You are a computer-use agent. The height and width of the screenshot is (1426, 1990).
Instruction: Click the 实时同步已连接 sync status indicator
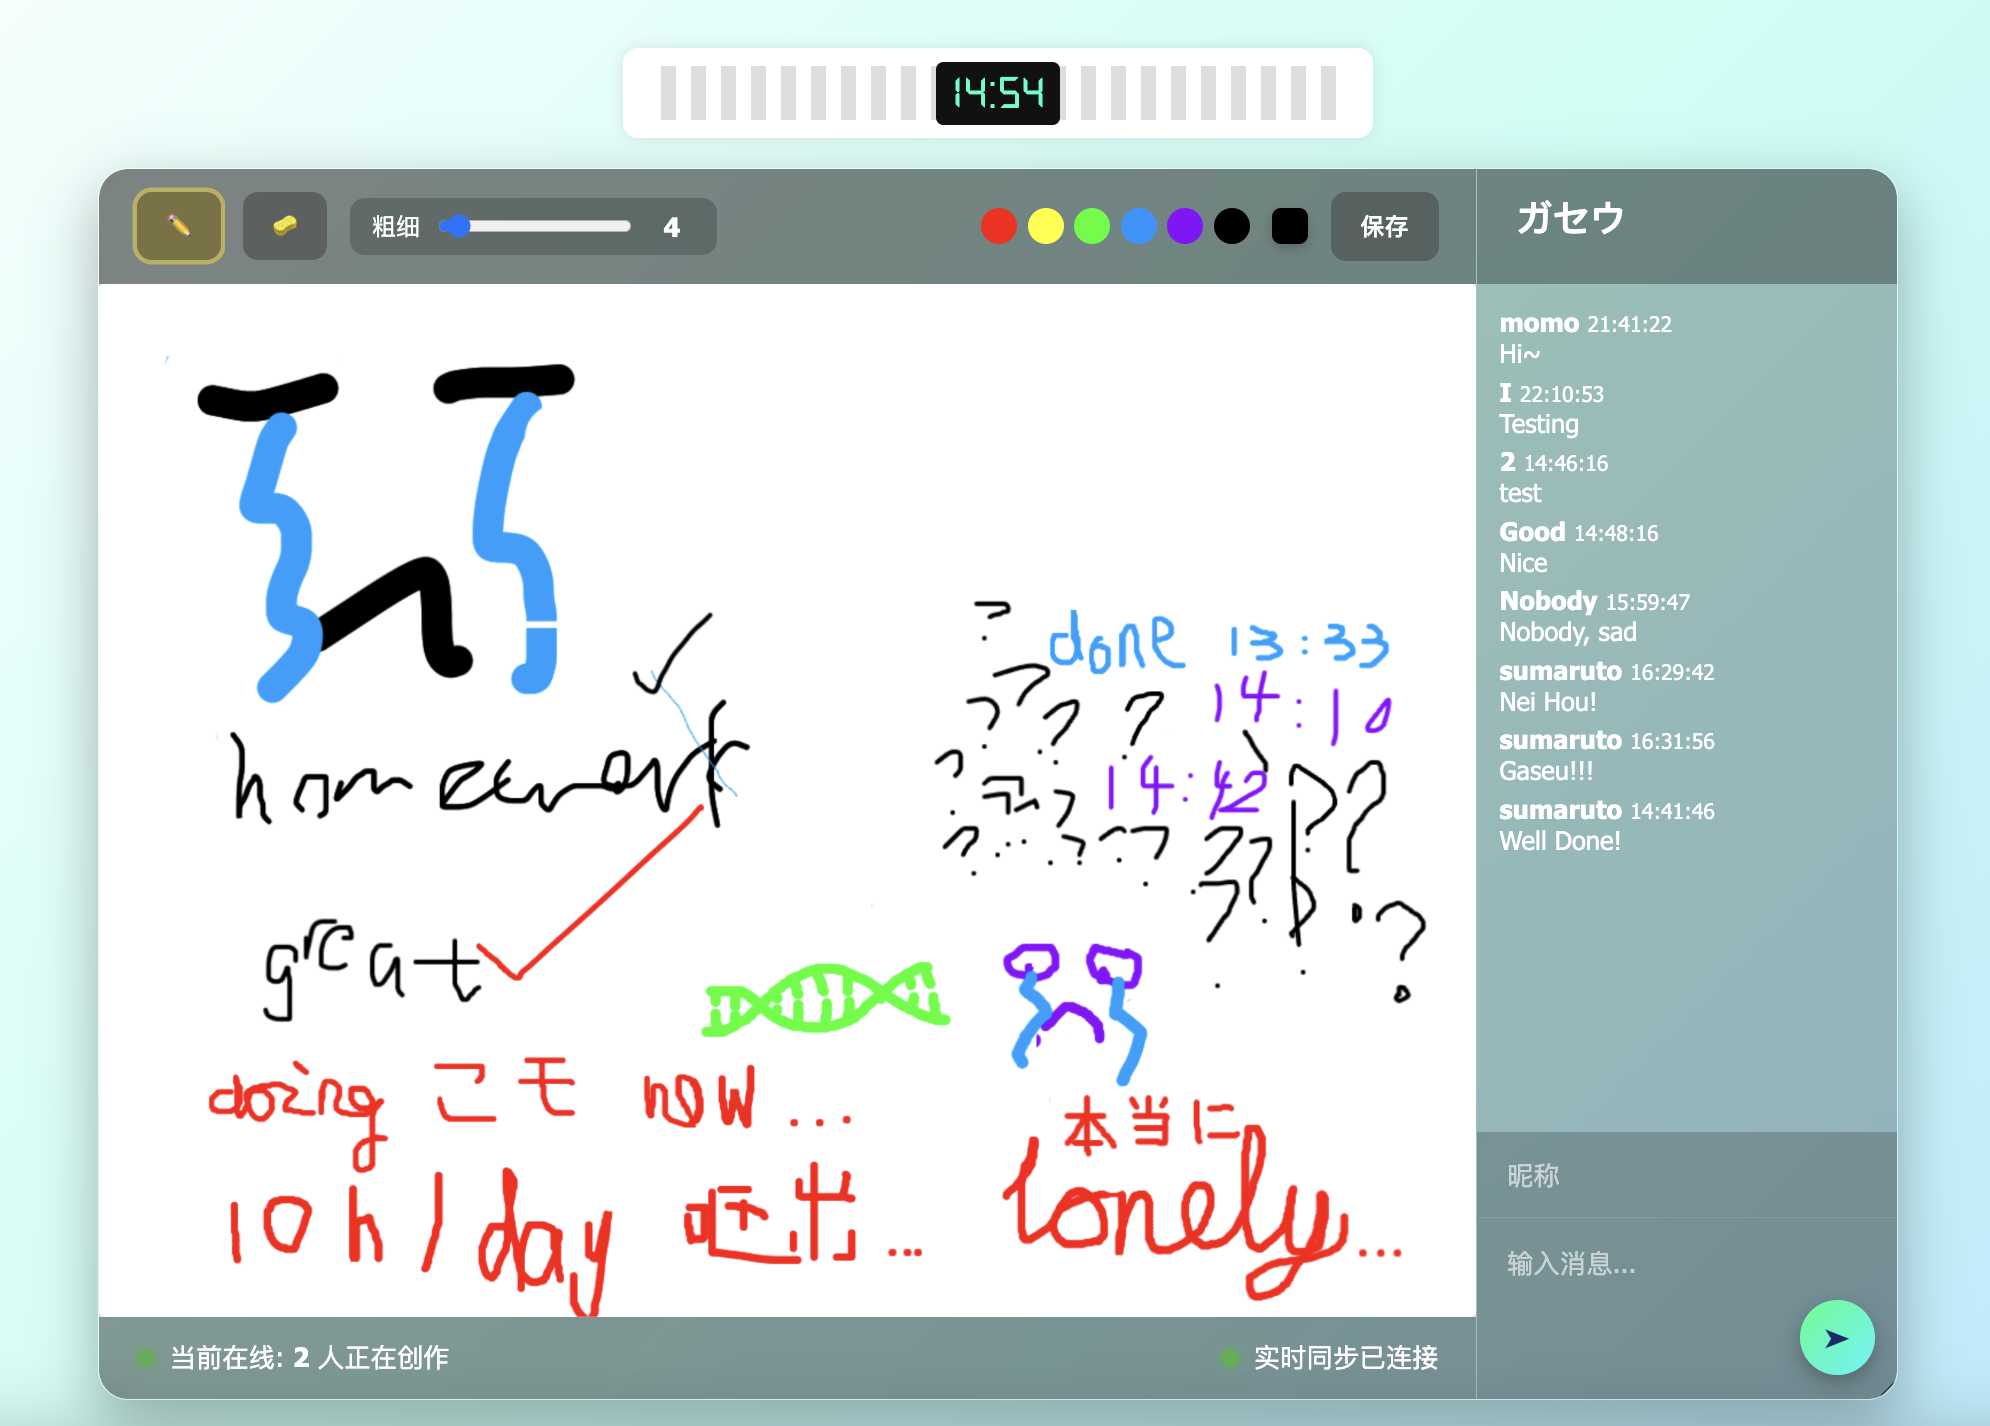(x=1344, y=1358)
